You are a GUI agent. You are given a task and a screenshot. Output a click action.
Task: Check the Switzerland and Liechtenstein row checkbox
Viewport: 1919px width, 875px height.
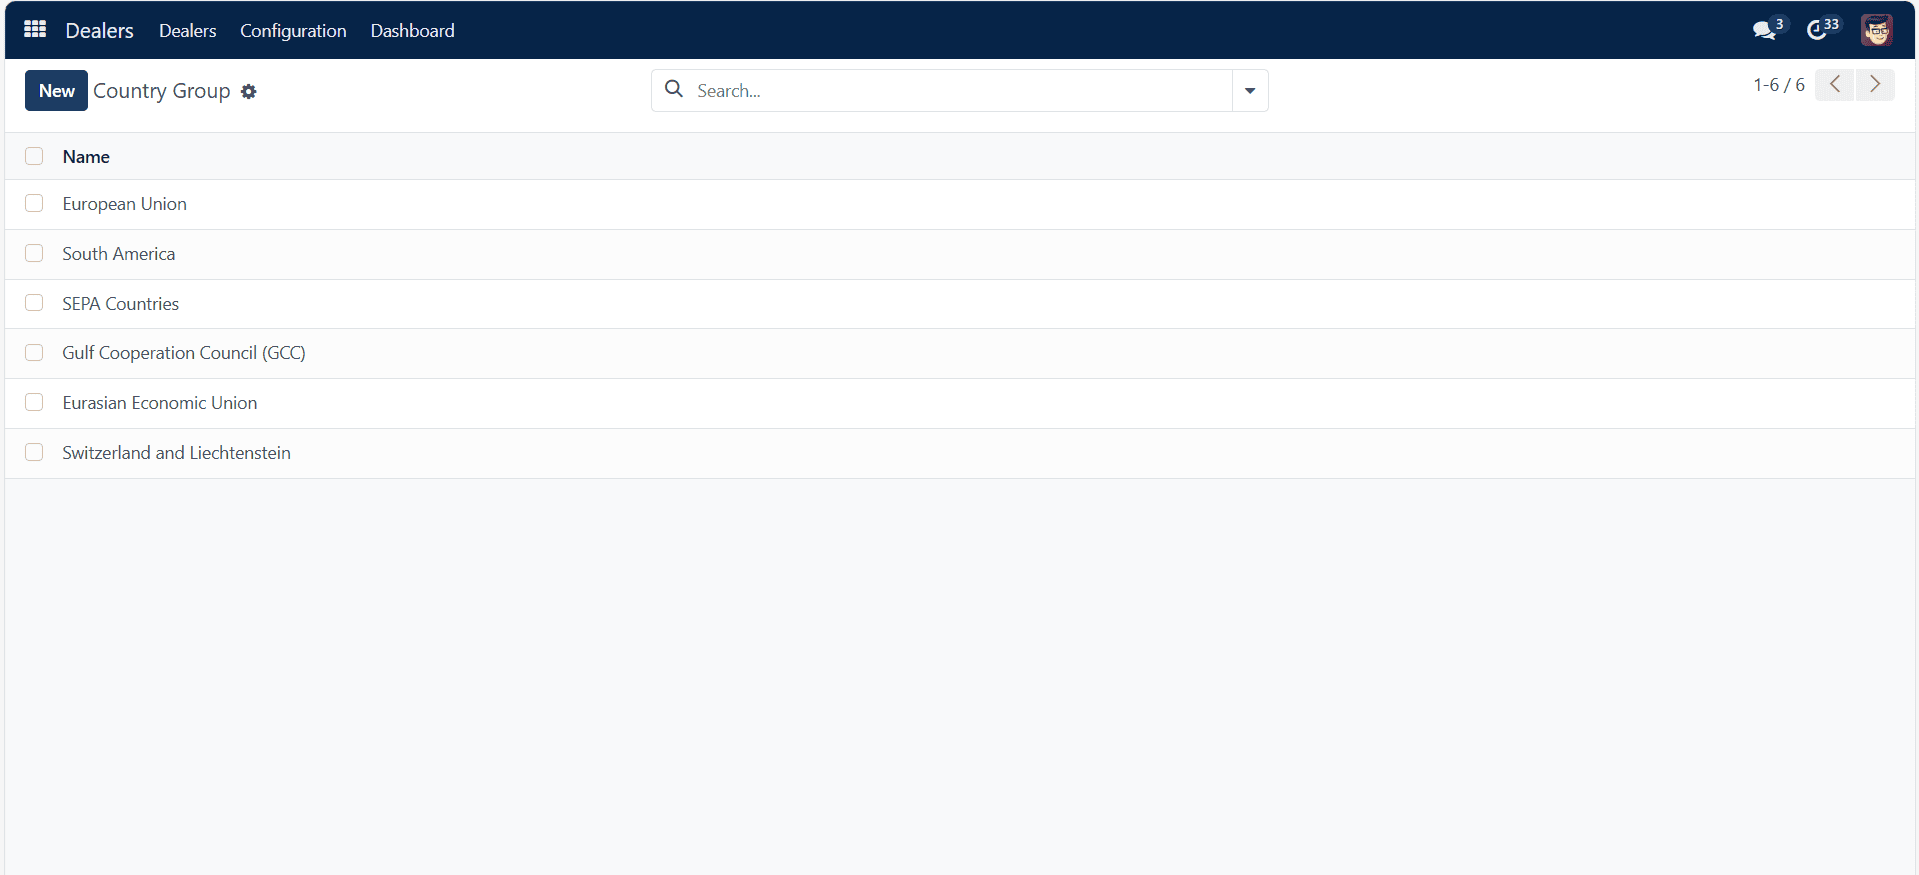coord(34,452)
